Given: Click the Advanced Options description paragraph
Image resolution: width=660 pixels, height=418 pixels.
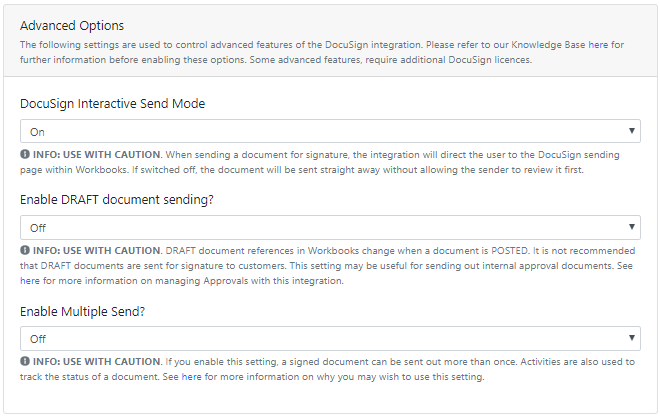Looking at the screenshot, I should [322, 52].
